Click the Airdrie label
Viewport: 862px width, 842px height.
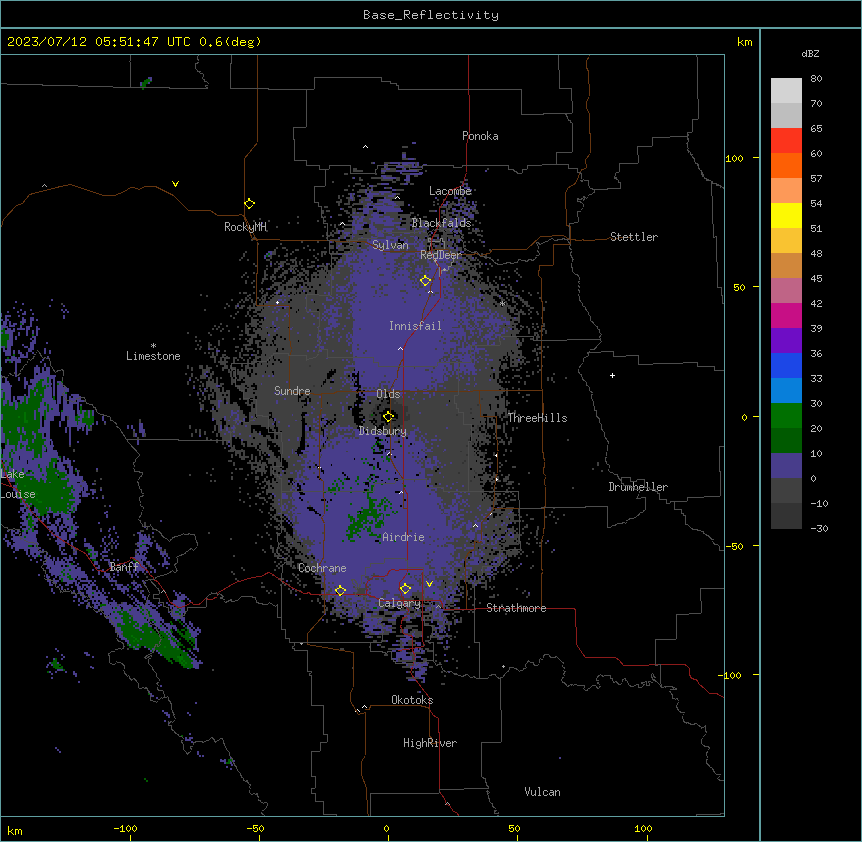coord(404,537)
